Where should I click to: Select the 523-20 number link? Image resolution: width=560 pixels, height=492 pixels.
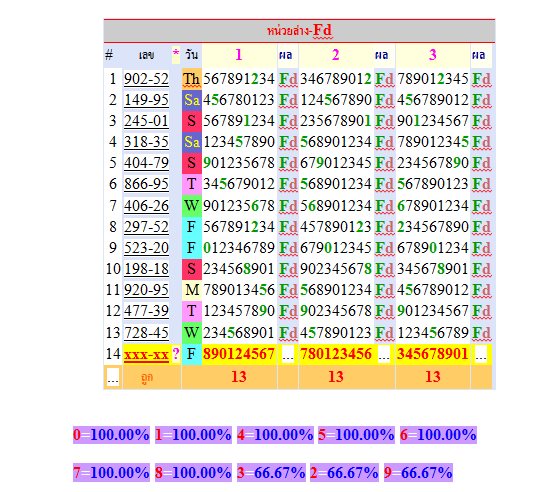(x=146, y=248)
